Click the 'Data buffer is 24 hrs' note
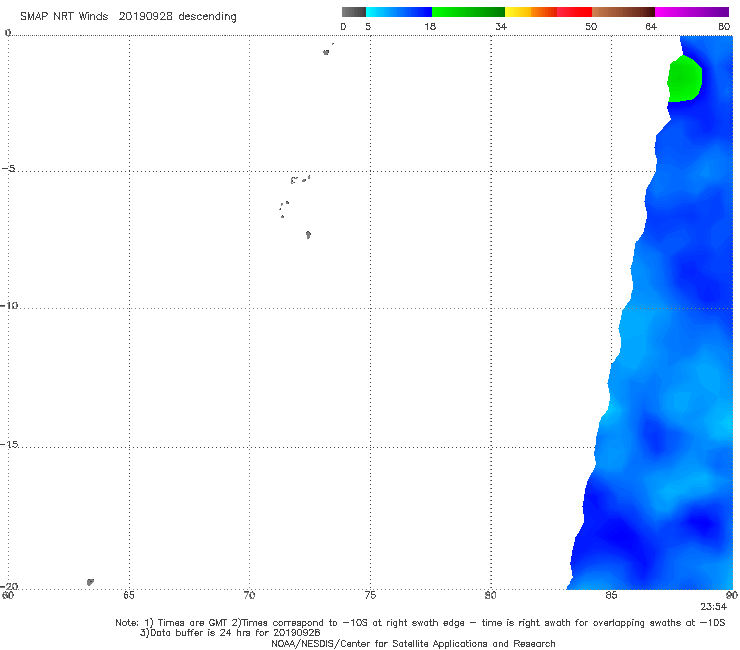The image size is (740, 650). click(x=230, y=633)
